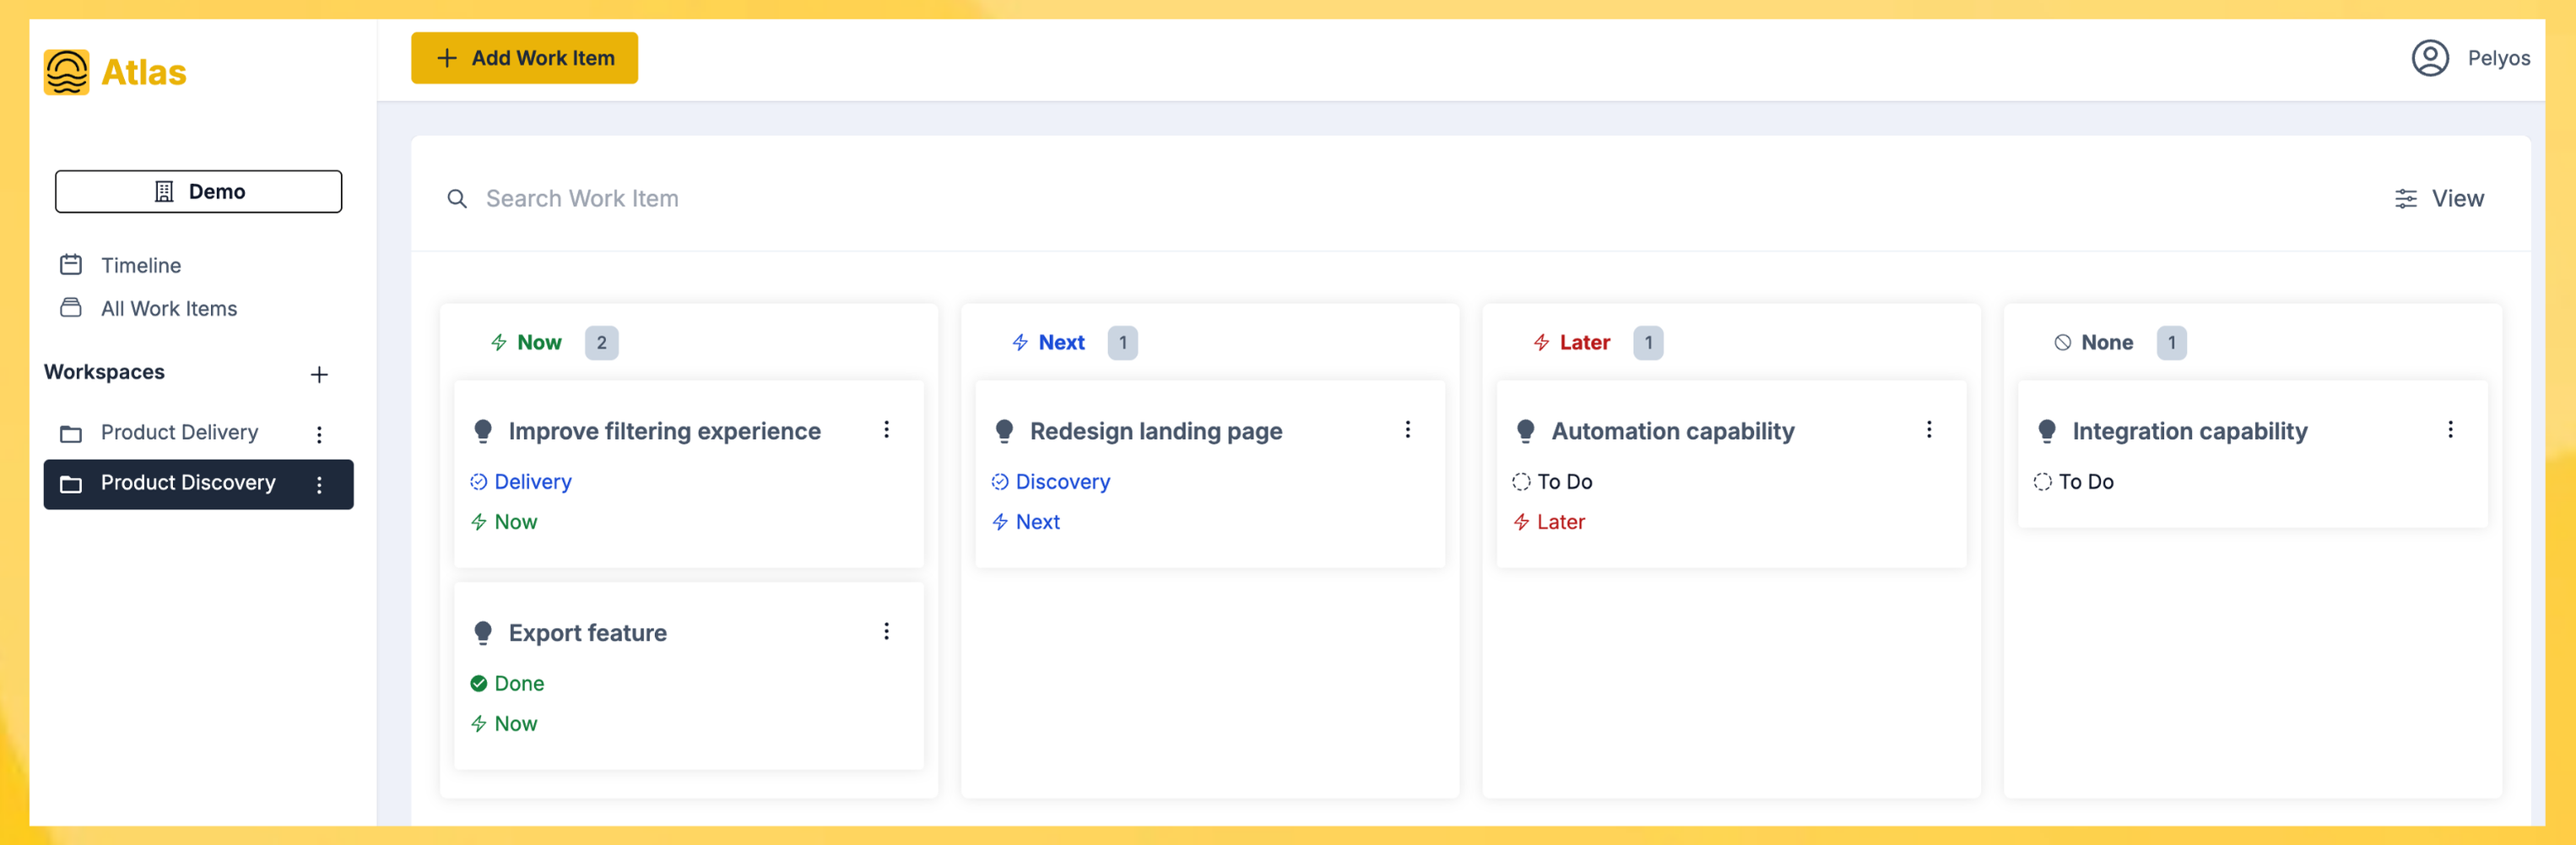Go to Timeline in the sidebar
This screenshot has height=845, width=2576.
[140, 265]
